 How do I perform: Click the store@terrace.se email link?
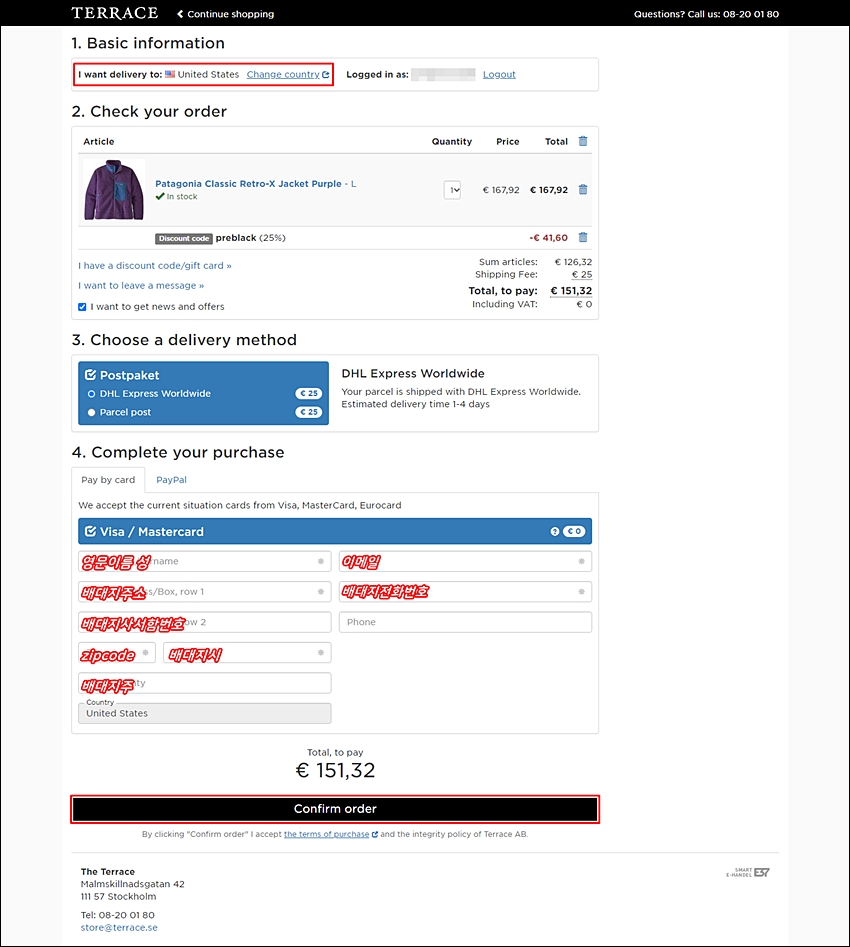point(119,927)
